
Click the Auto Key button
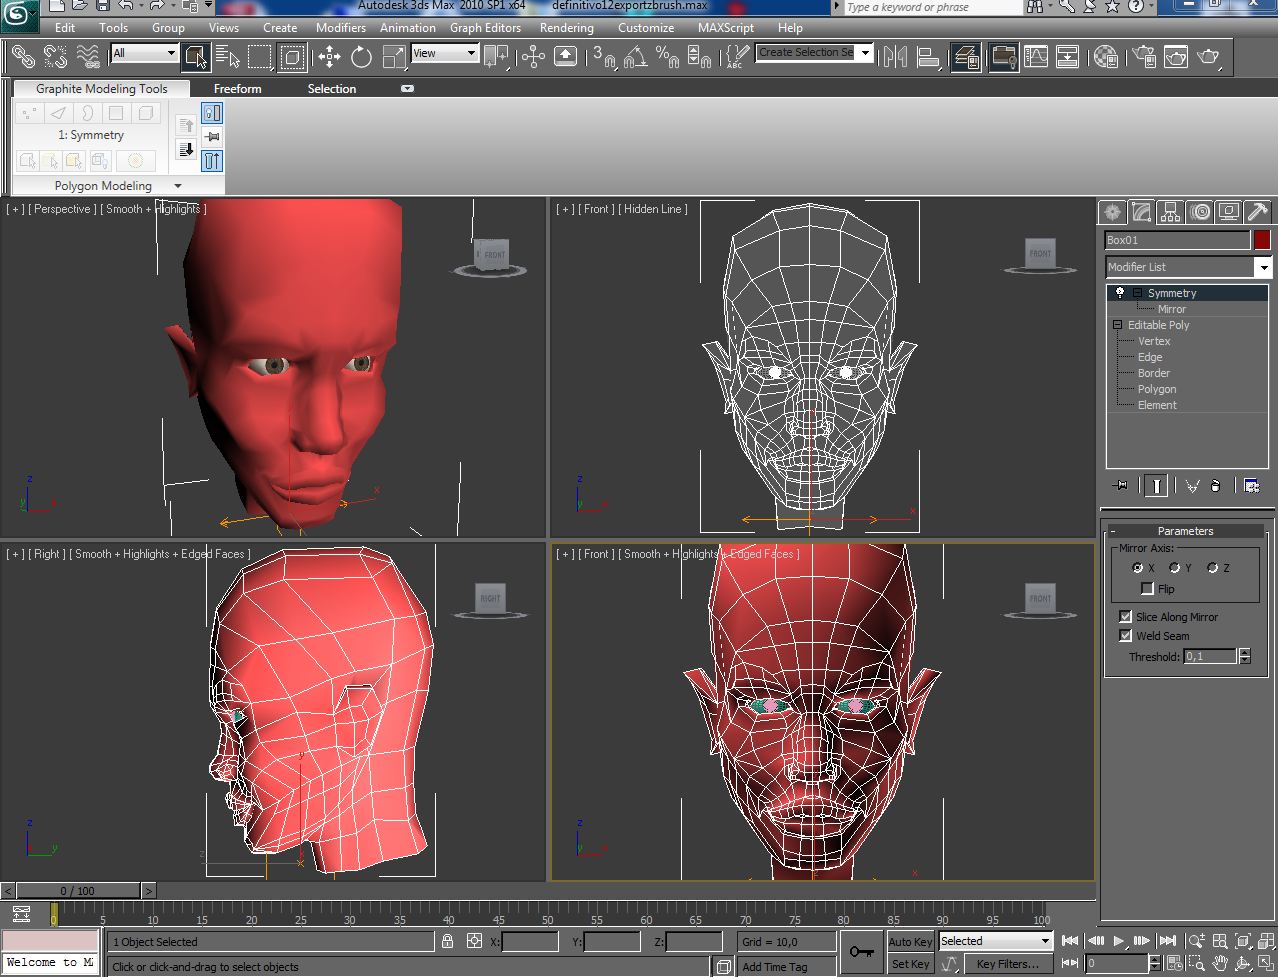point(910,942)
